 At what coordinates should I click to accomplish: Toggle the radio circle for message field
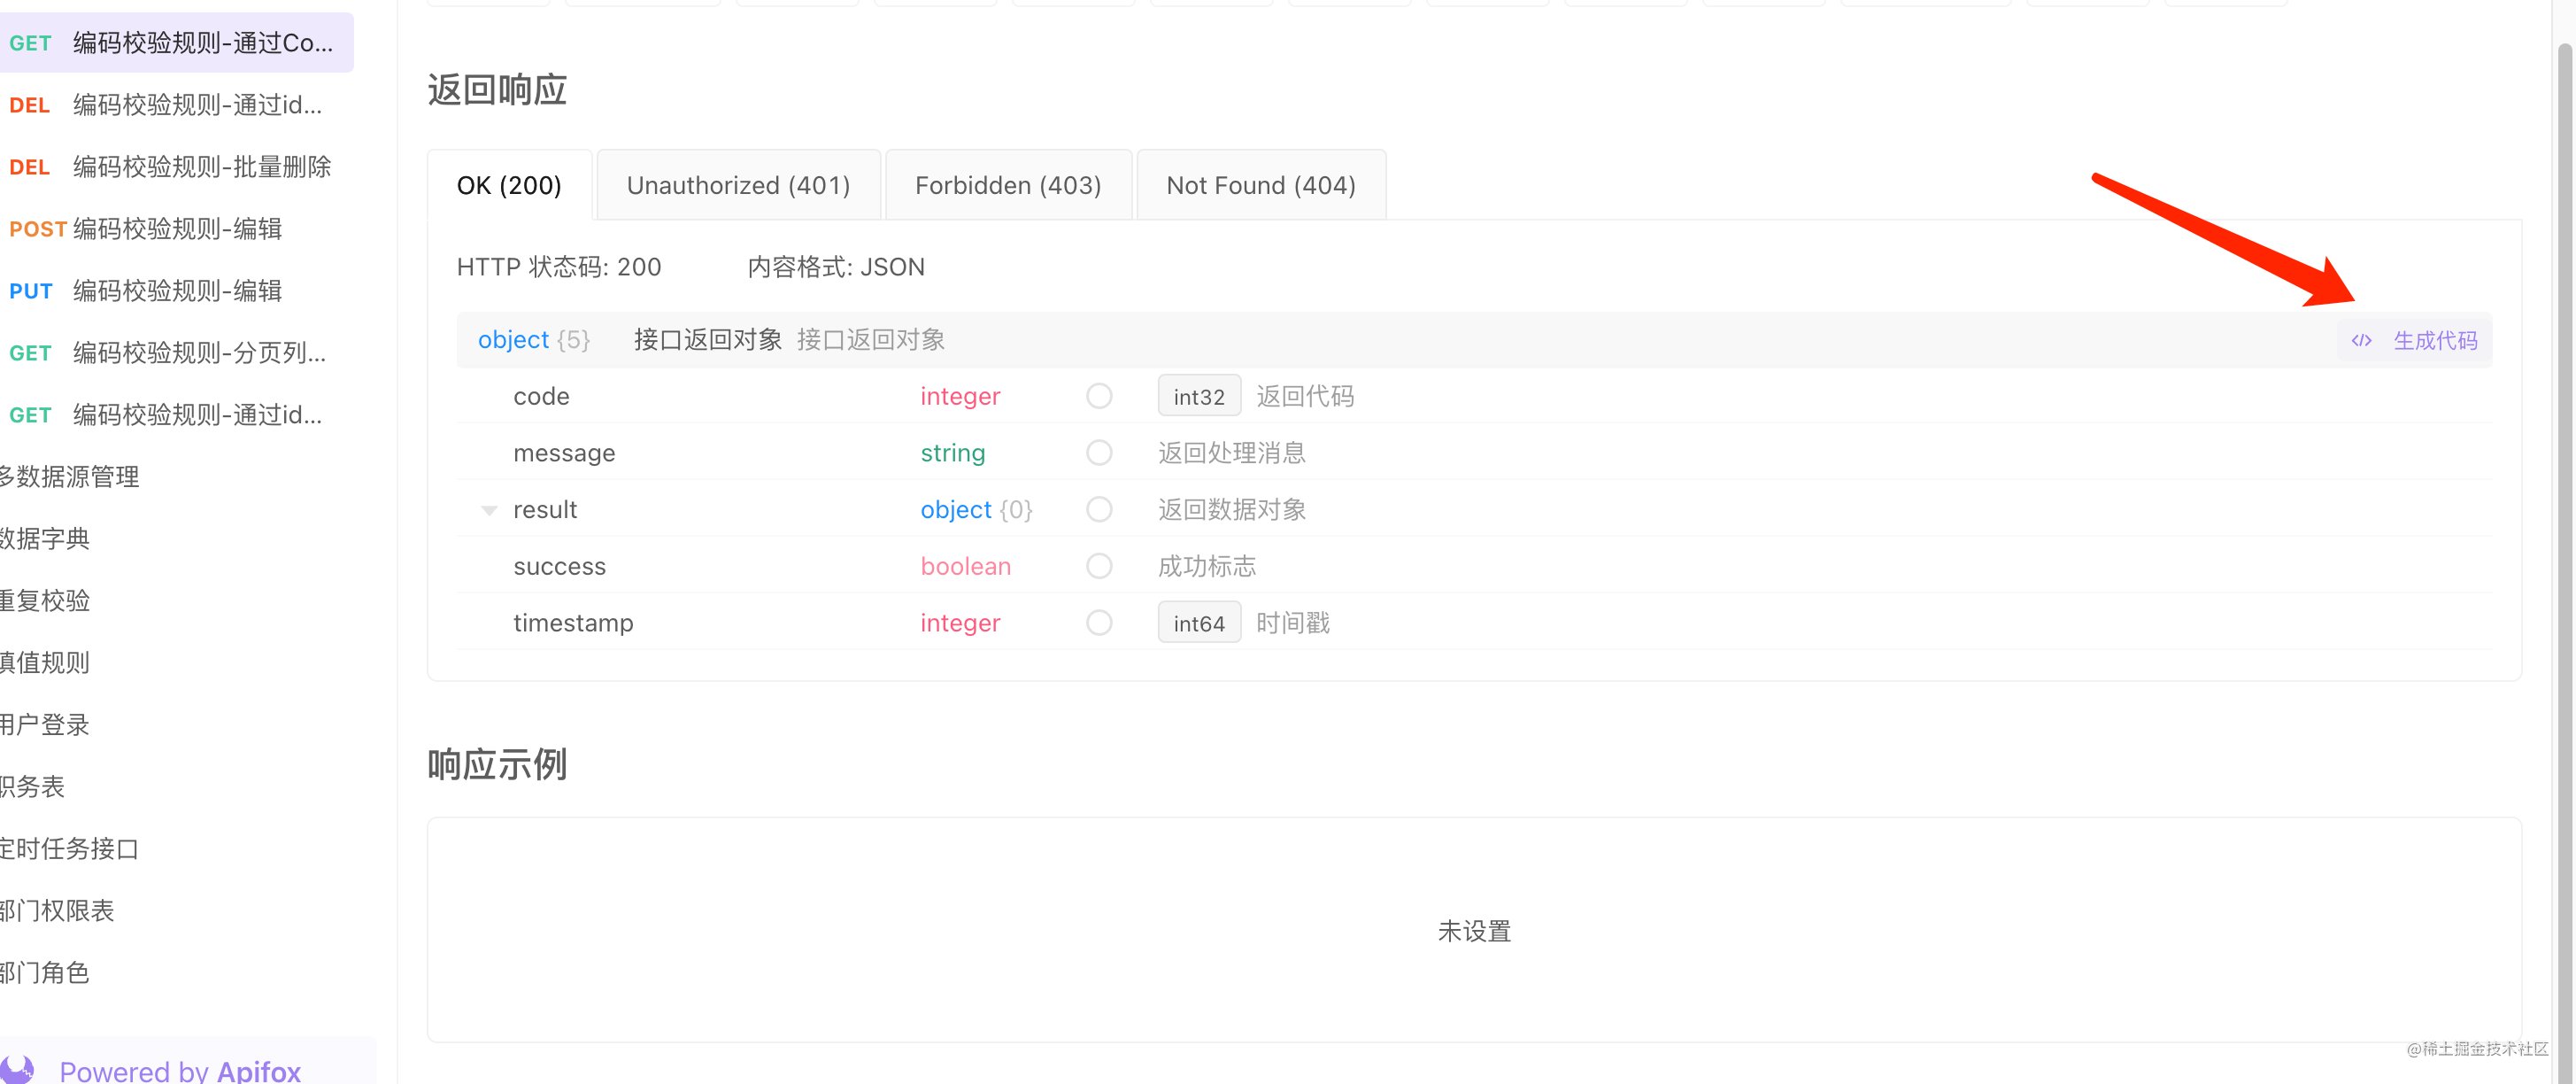tap(1099, 453)
